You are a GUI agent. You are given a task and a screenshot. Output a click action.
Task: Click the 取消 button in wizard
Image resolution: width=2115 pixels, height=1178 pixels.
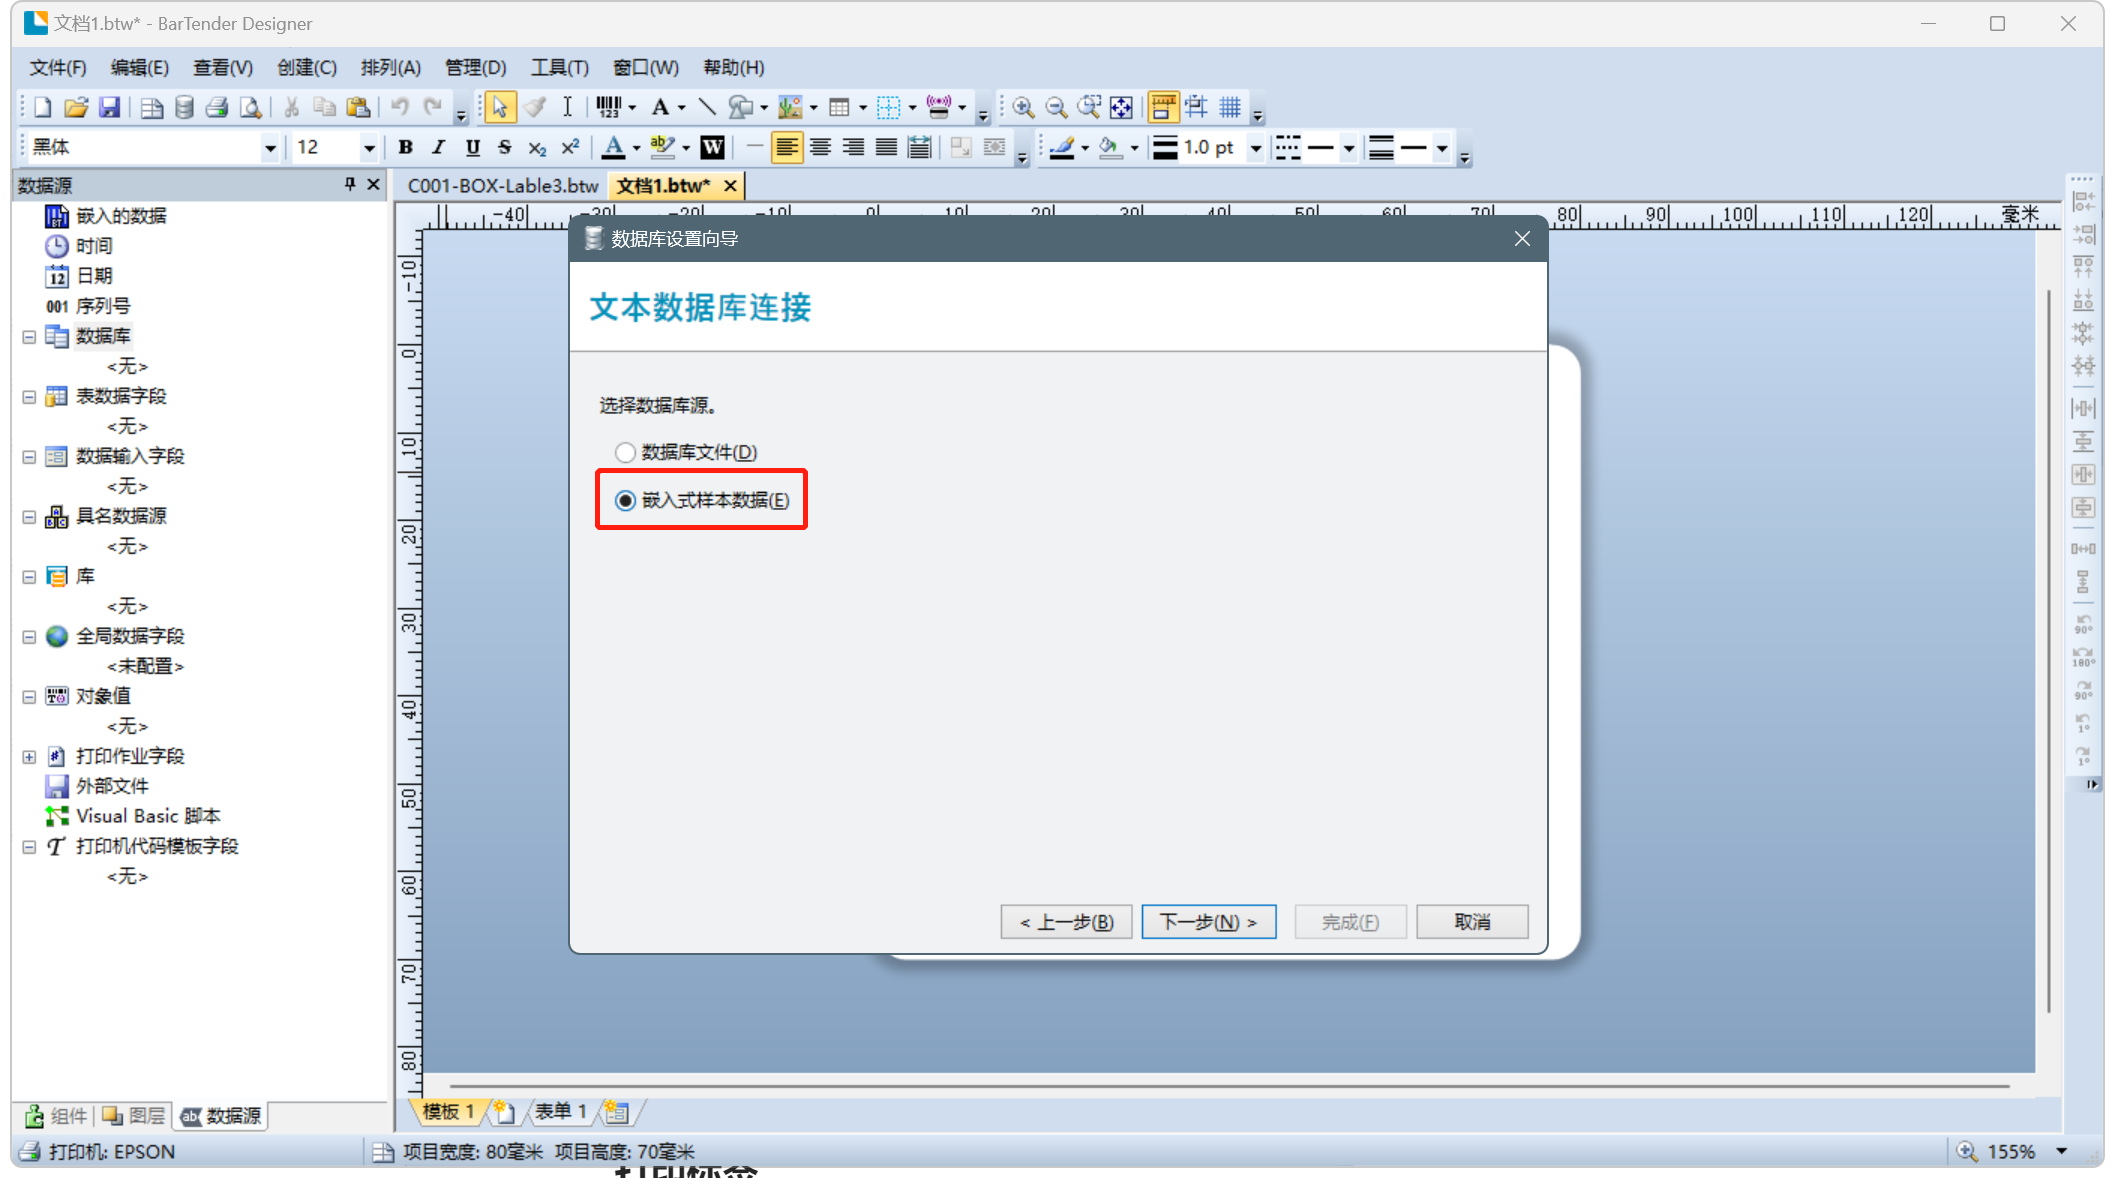click(x=1471, y=921)
